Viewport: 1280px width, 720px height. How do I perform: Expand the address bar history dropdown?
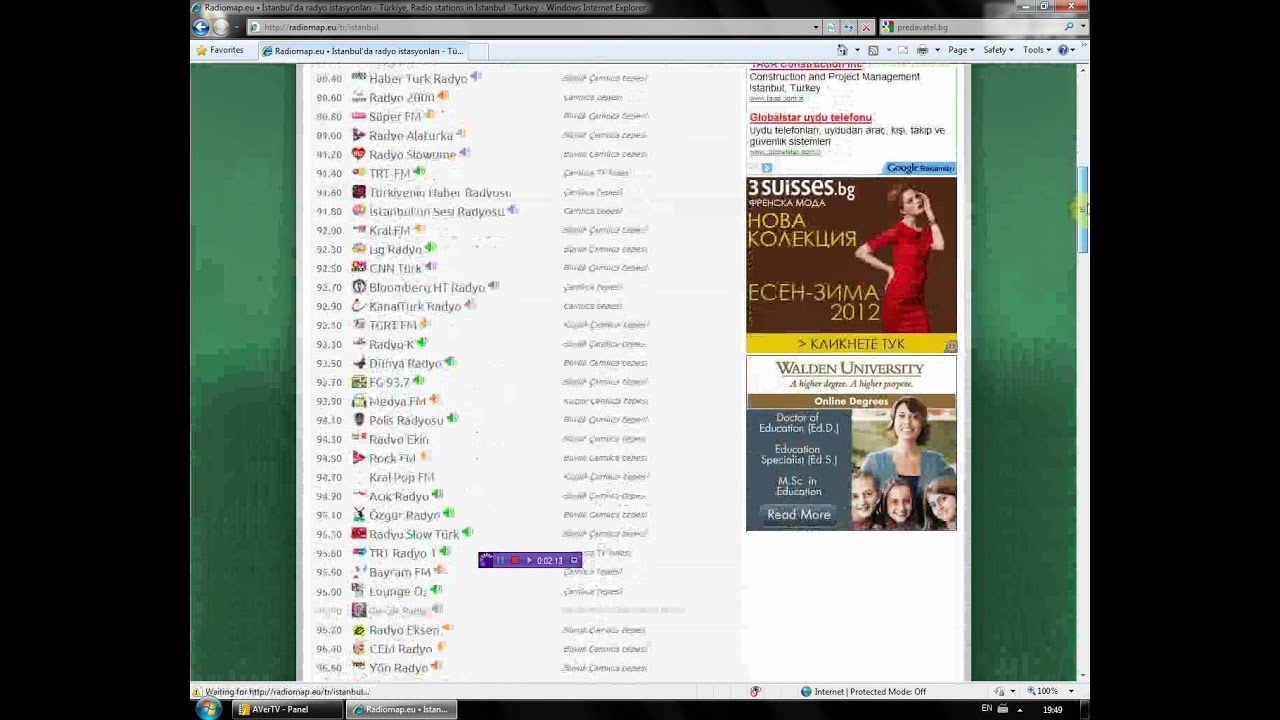816,27
